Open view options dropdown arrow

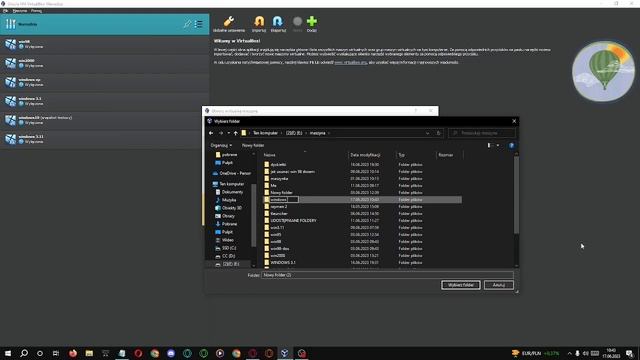coord(498,145)
